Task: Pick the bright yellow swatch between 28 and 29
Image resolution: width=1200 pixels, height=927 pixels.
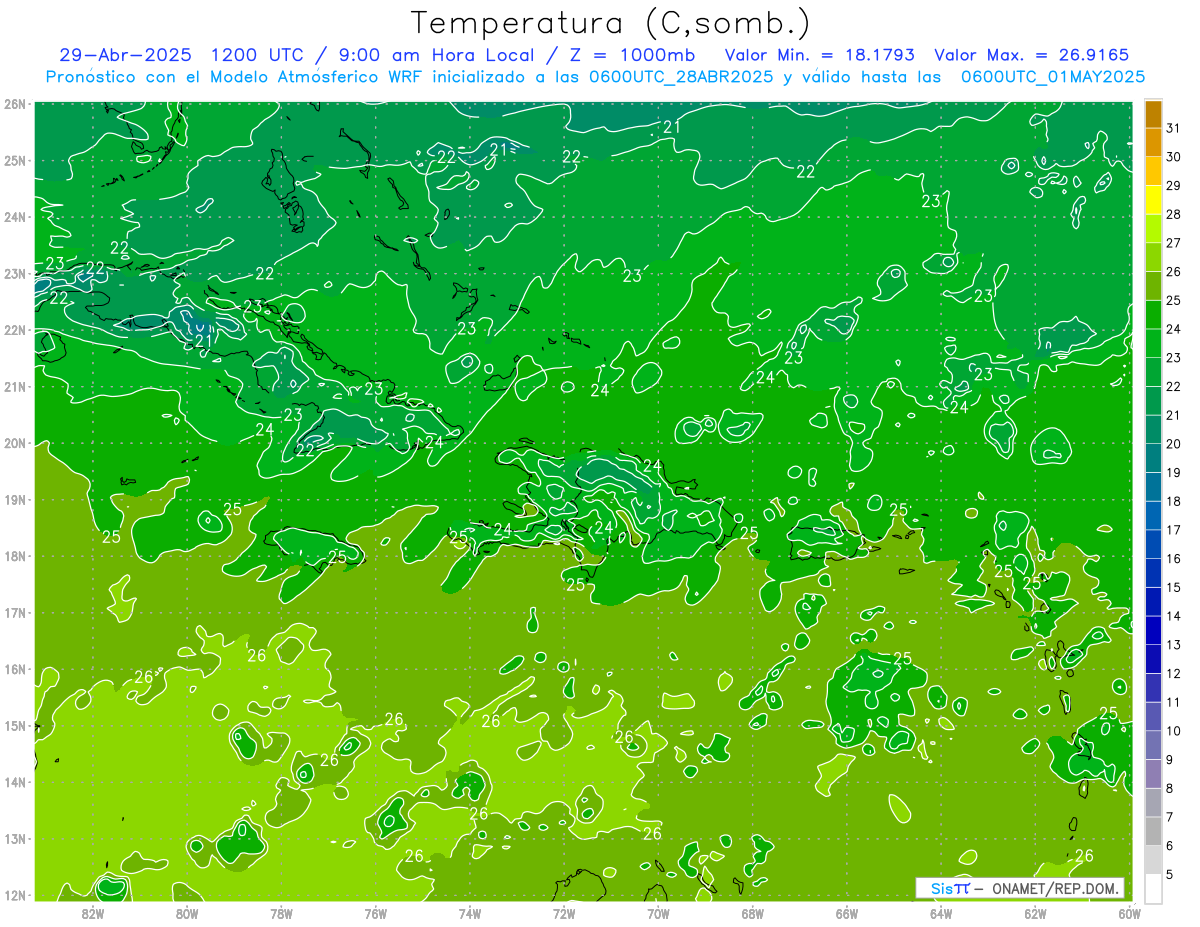Action: (x=1153, y=201)
